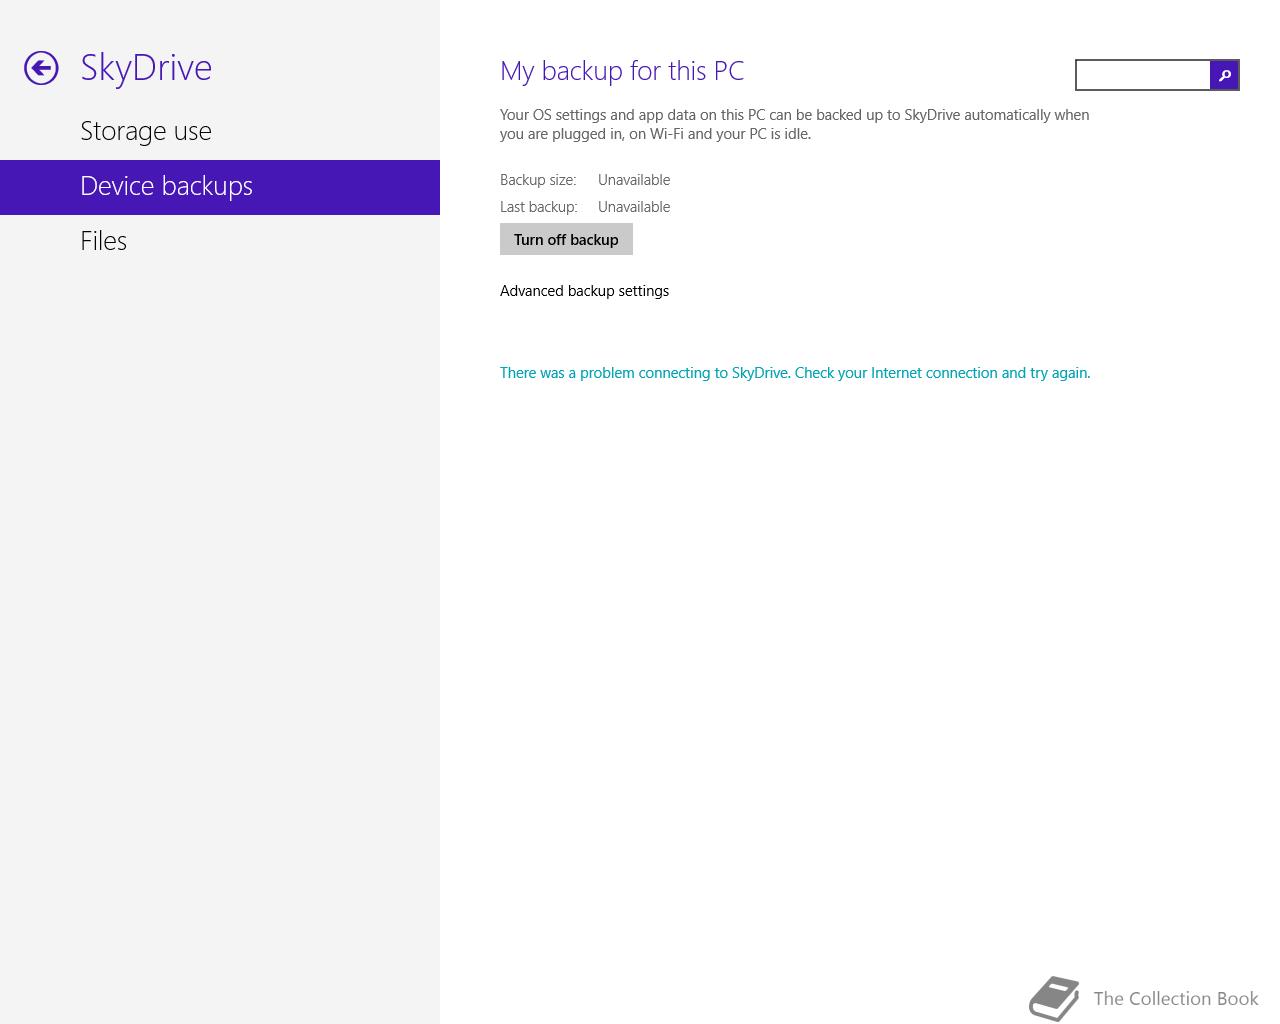The height and width of the screenshot is (1024, 1280).
Task: Click the search magnifier button
Action: click(1224, 75)
